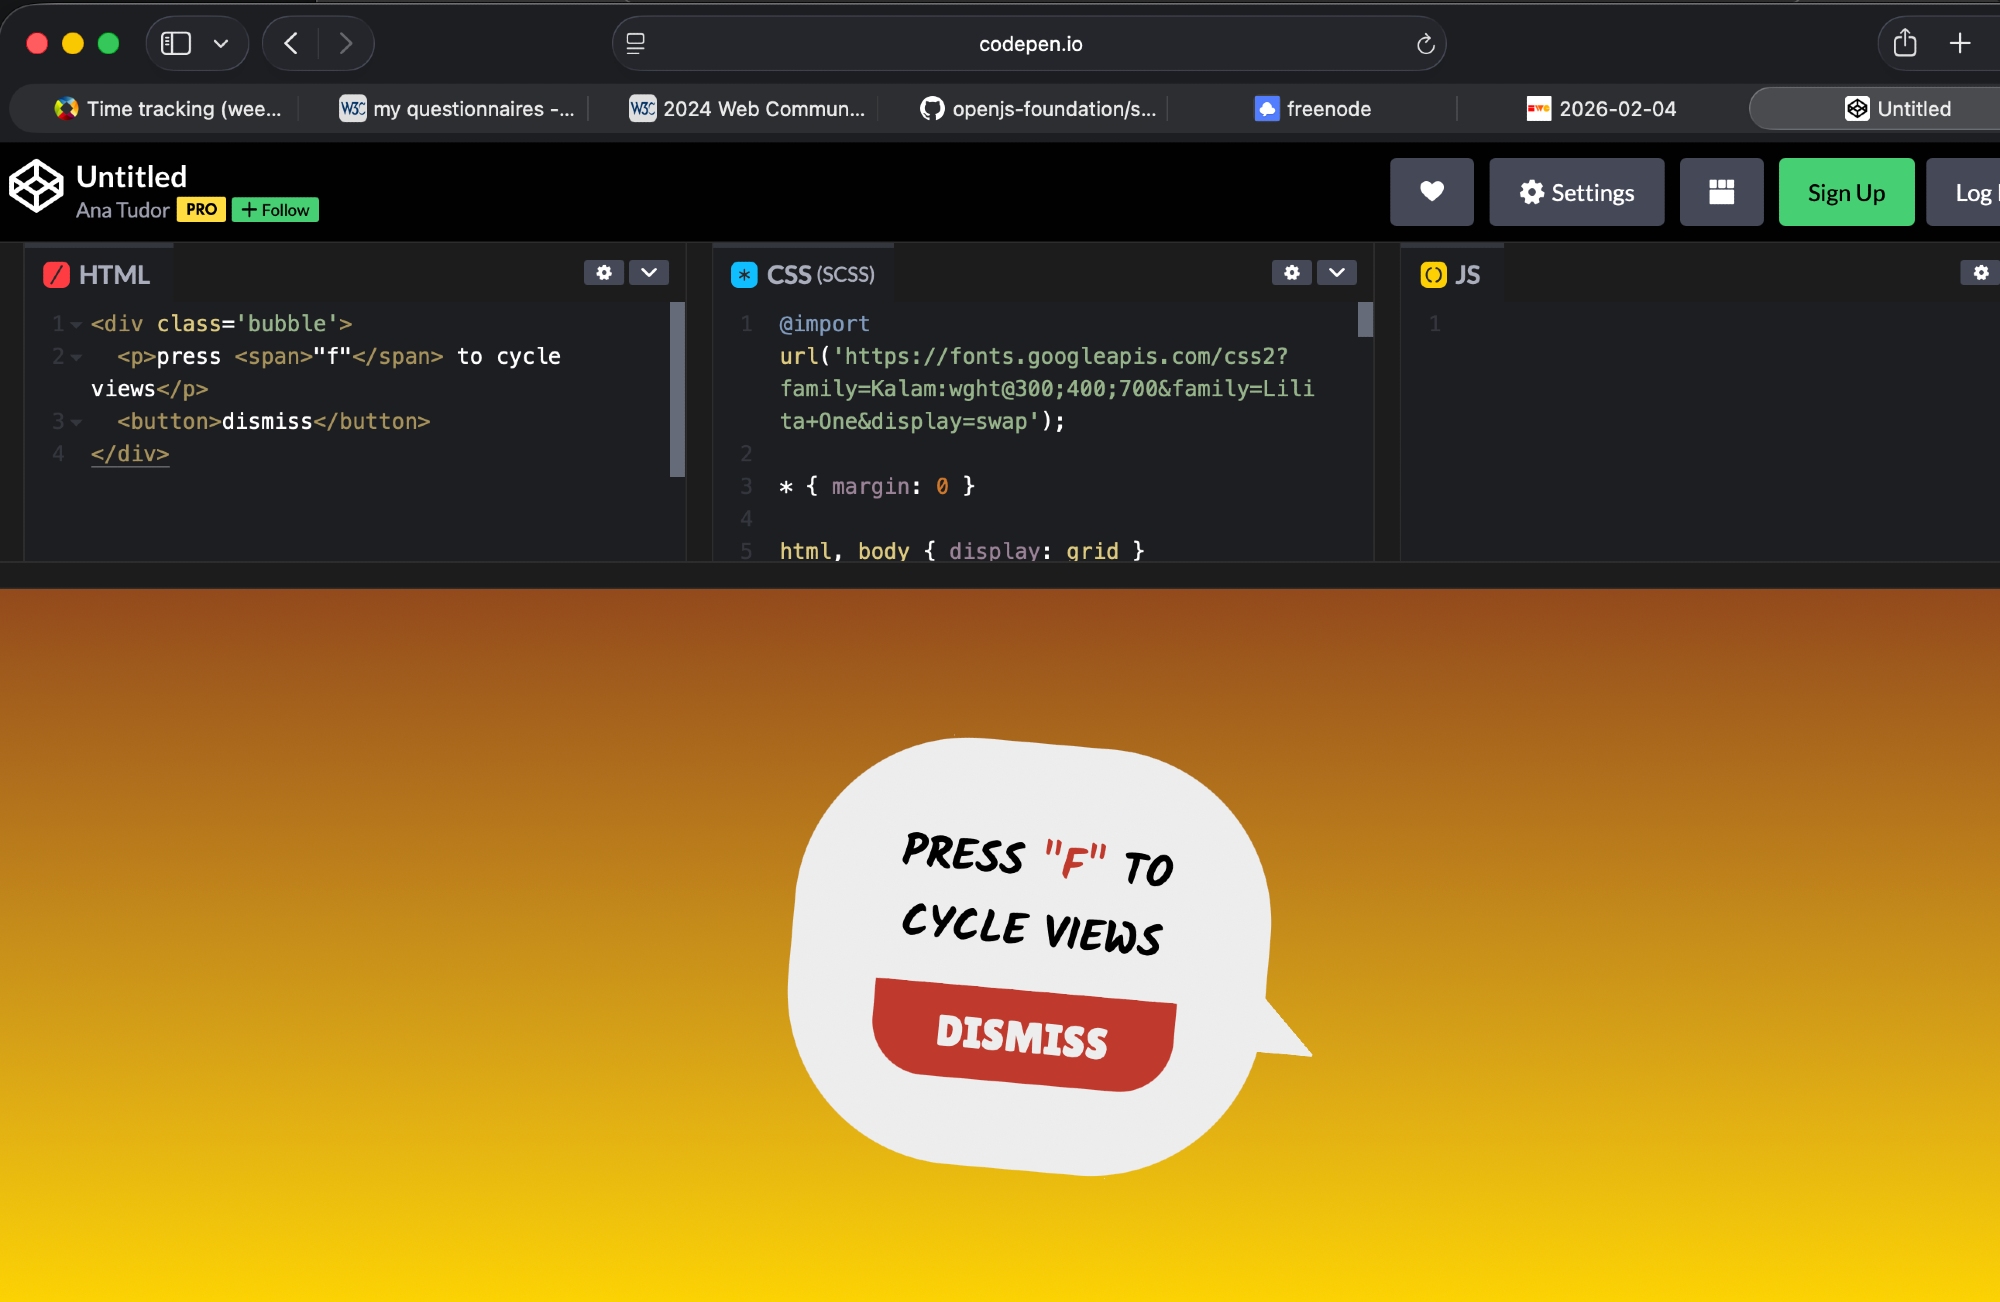2000x1302 pixels.
Task: Collapse the div.bubble code fold arrow
Action: tap(76, 324)
